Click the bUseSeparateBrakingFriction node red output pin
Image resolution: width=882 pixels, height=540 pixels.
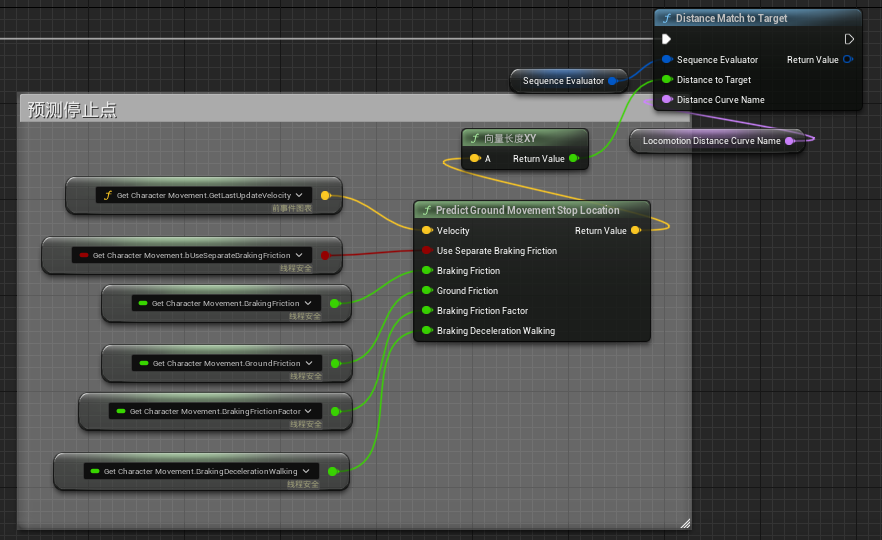[x=325, y=255]
